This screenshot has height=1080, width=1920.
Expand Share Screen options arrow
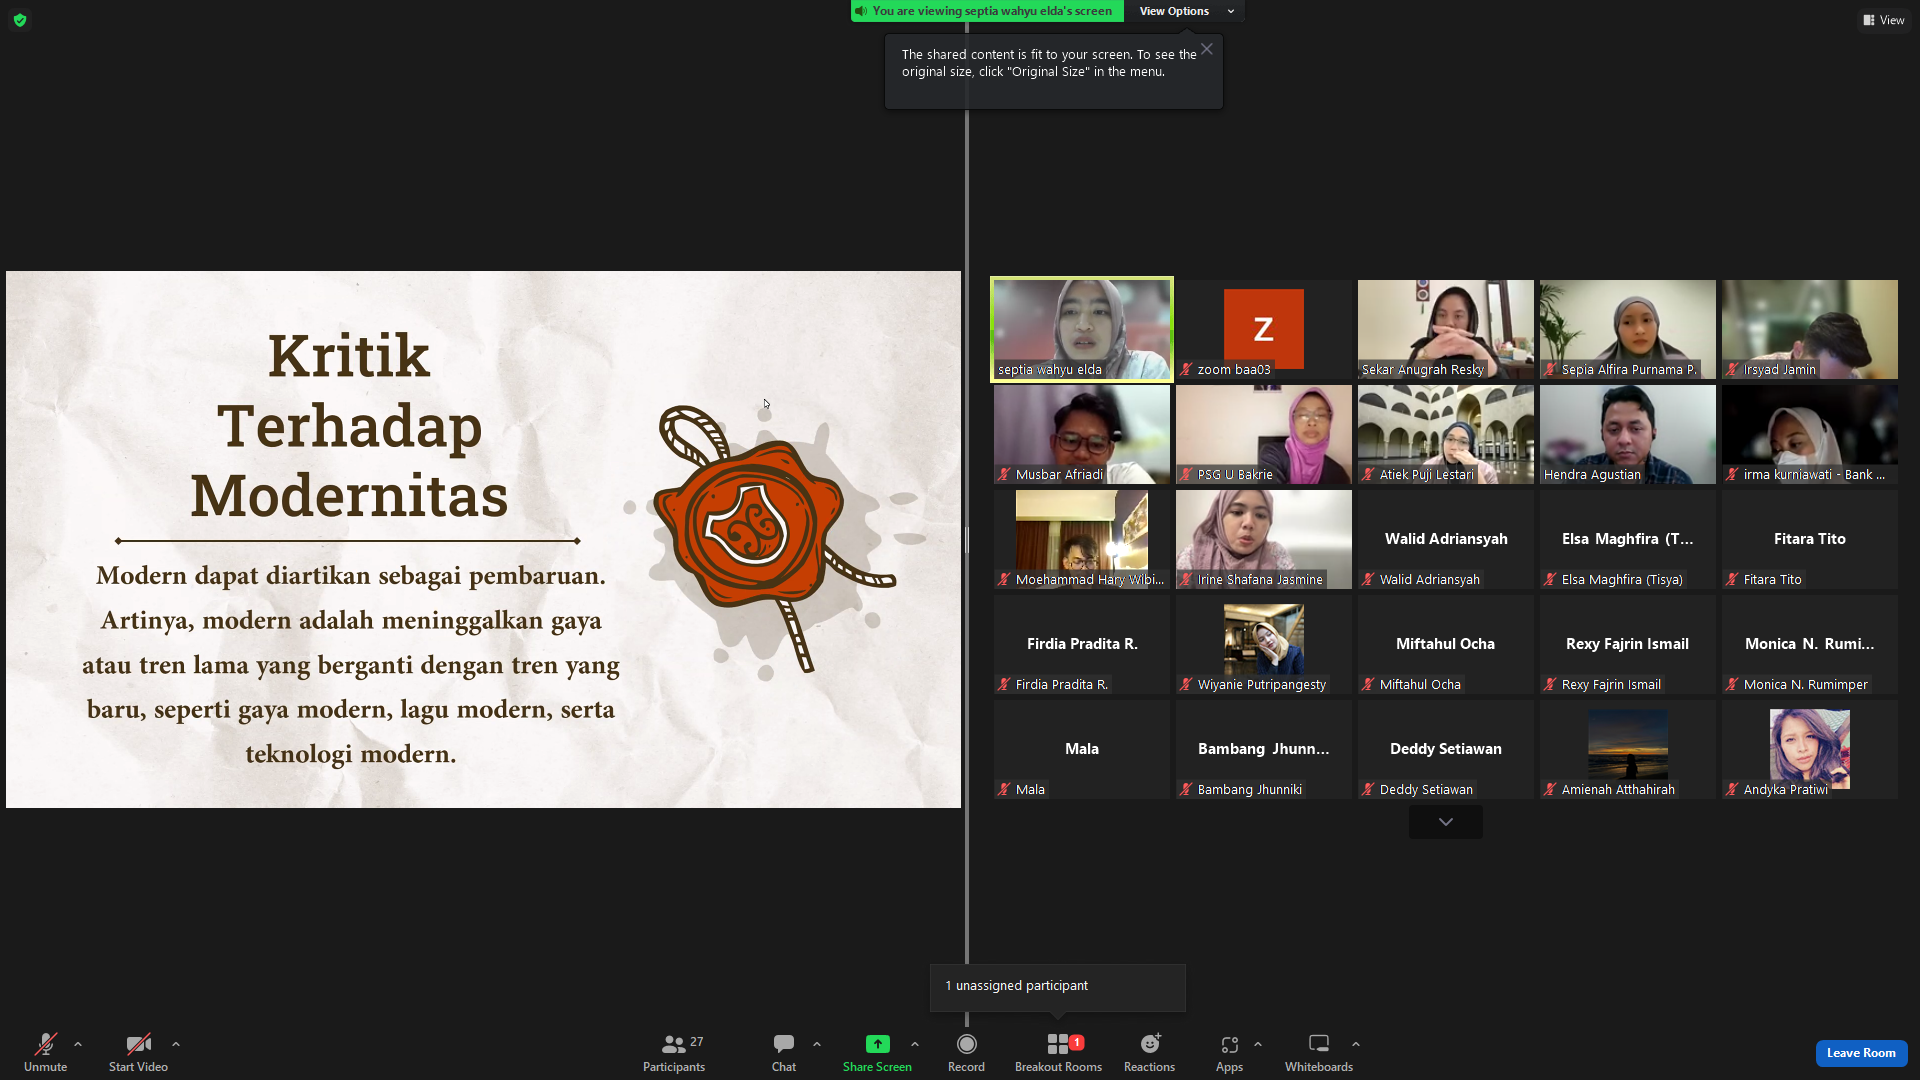pyautogui.click(x=915, y=1044)
